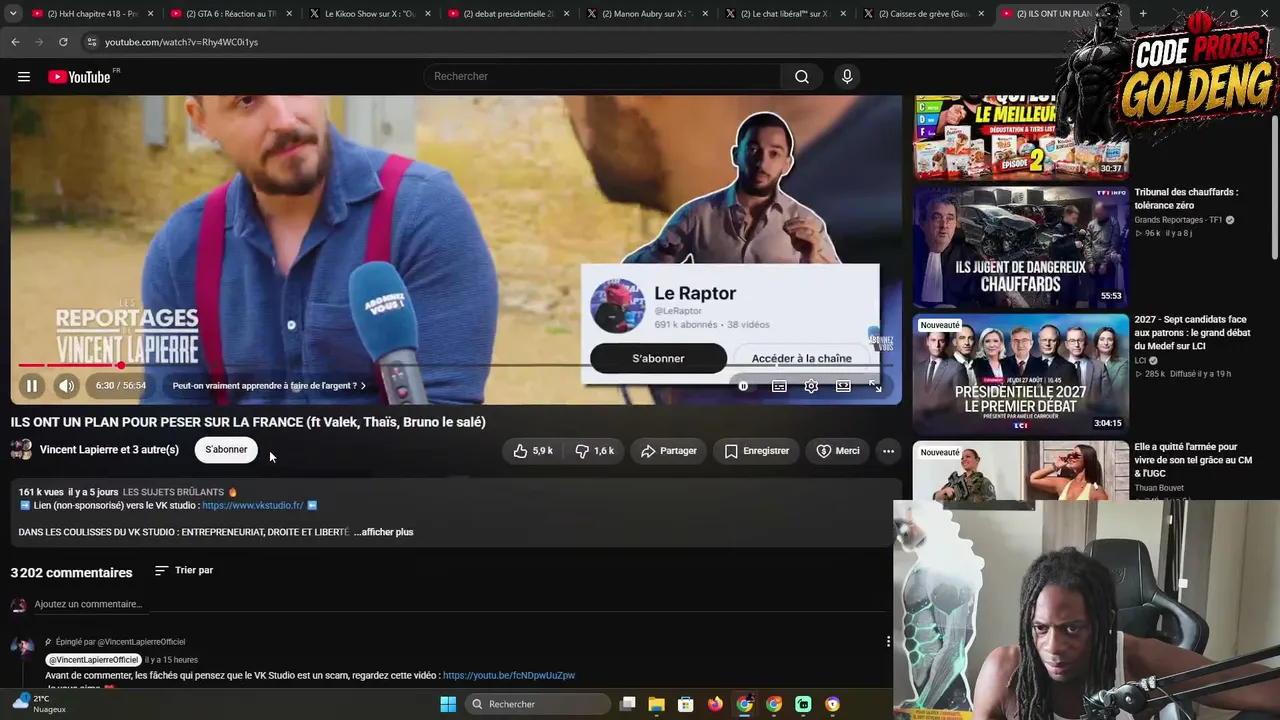The height and width of the screenshot is (720, 1280).
Task: Send a thanks with the Merci button
Action: pos(838,451)
